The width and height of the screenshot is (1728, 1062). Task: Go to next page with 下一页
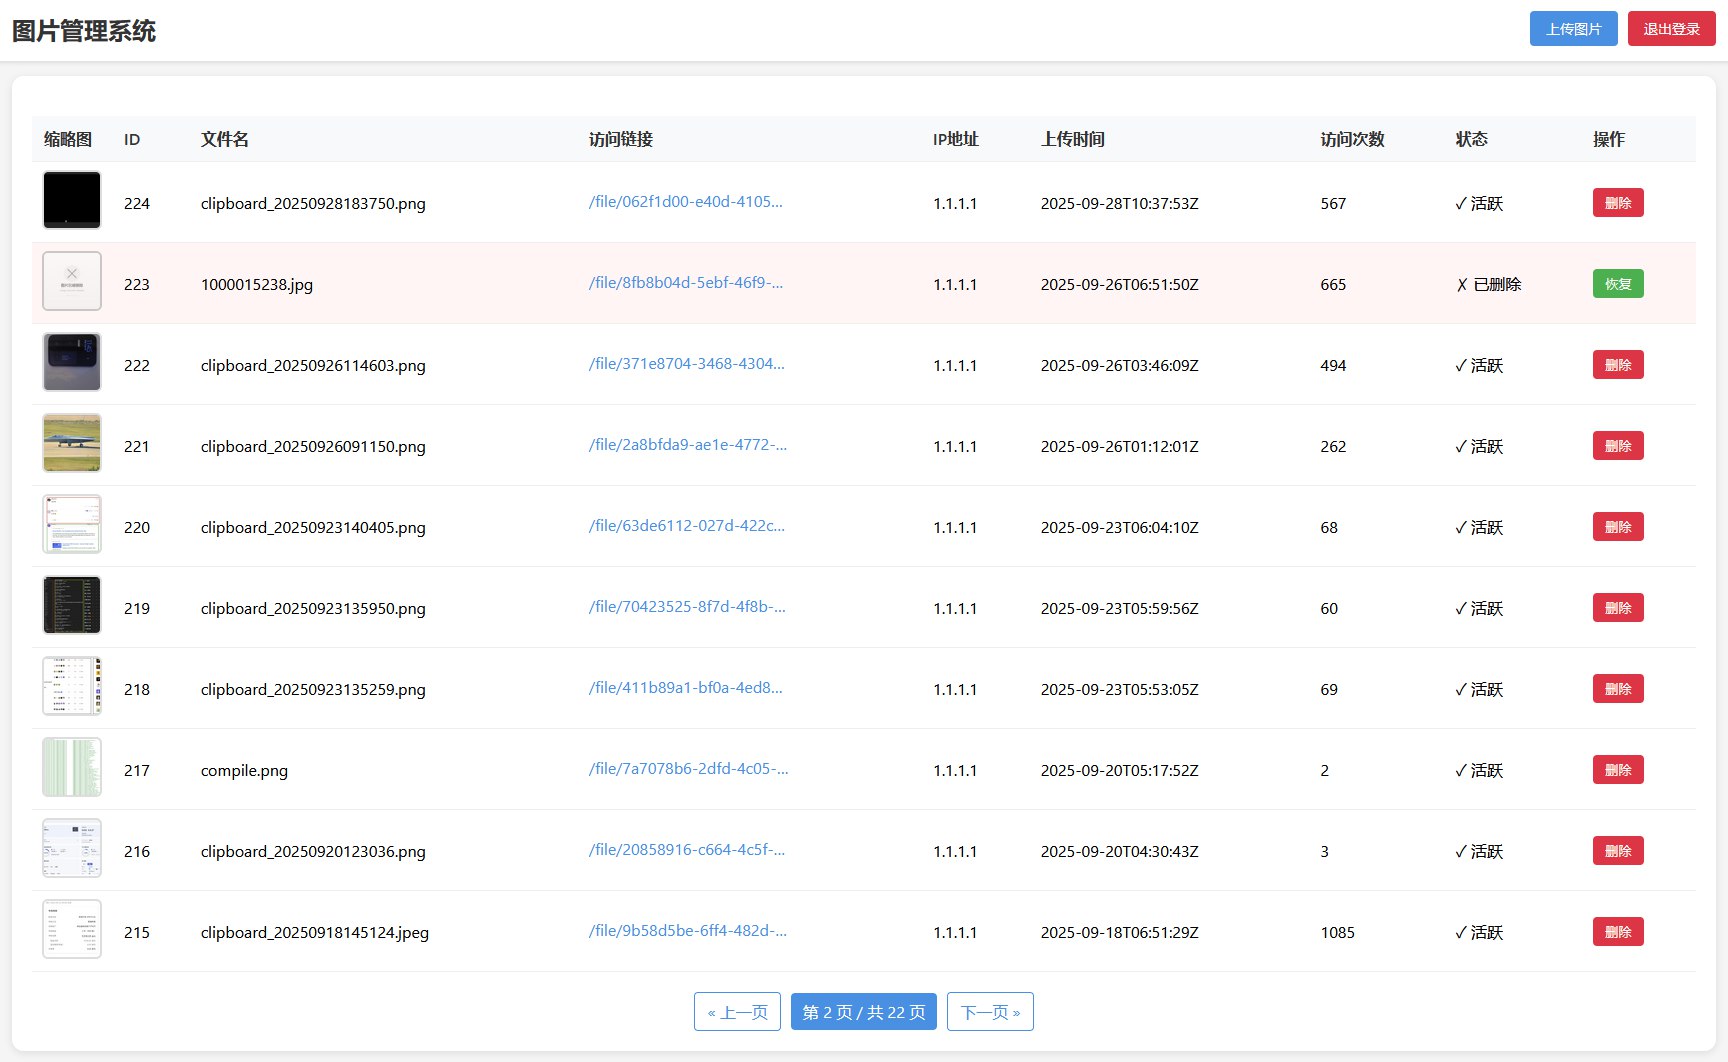990,1012
